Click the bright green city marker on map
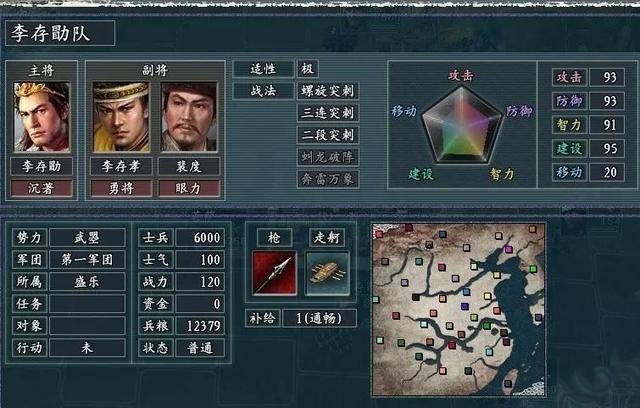The height and width of the screenshot is (408, 640). 533,269
